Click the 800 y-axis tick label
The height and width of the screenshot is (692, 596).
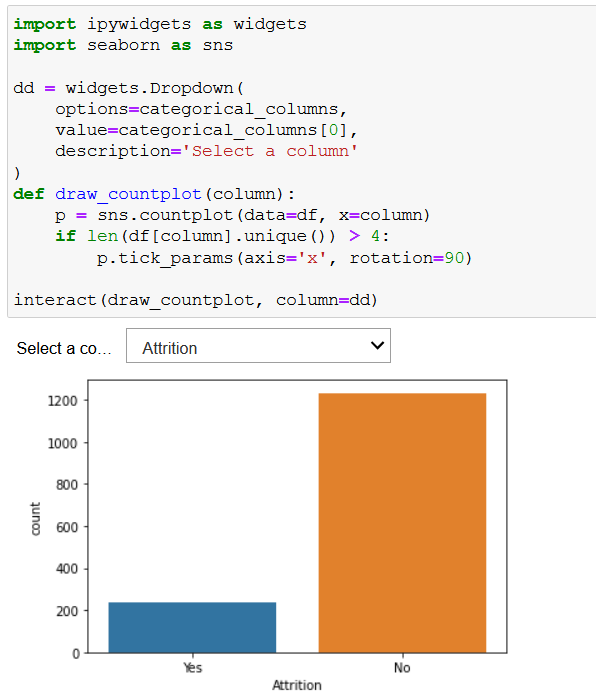pos(67,485)
